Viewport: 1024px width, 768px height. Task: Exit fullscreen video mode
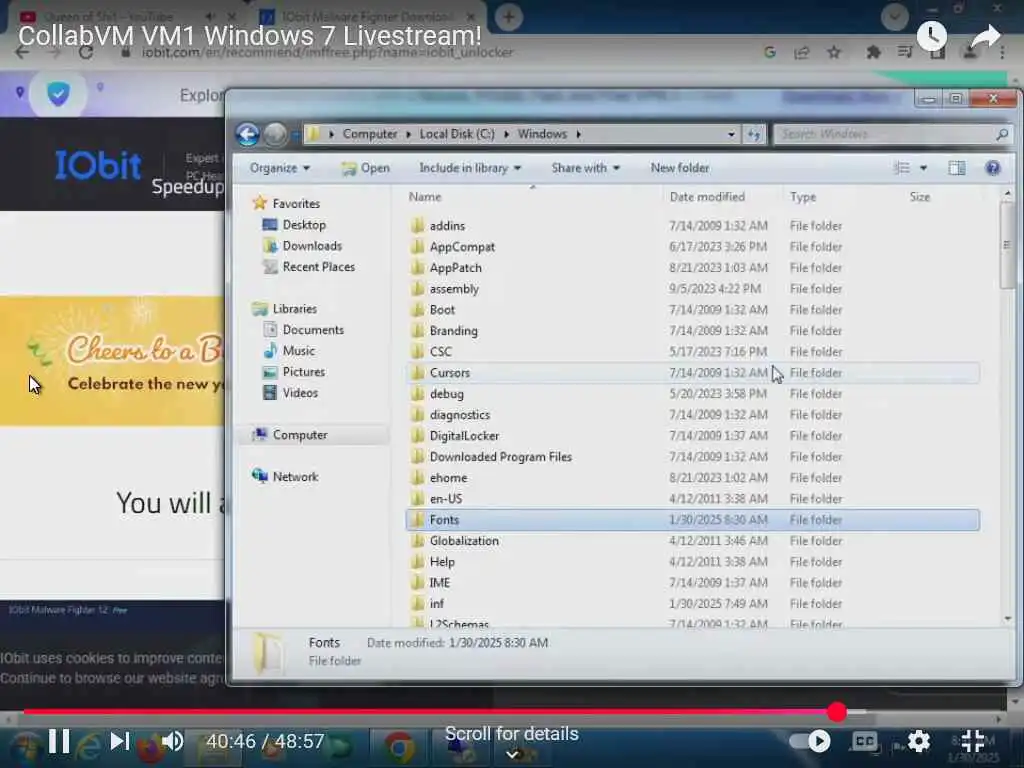click(x=972, y=741)
